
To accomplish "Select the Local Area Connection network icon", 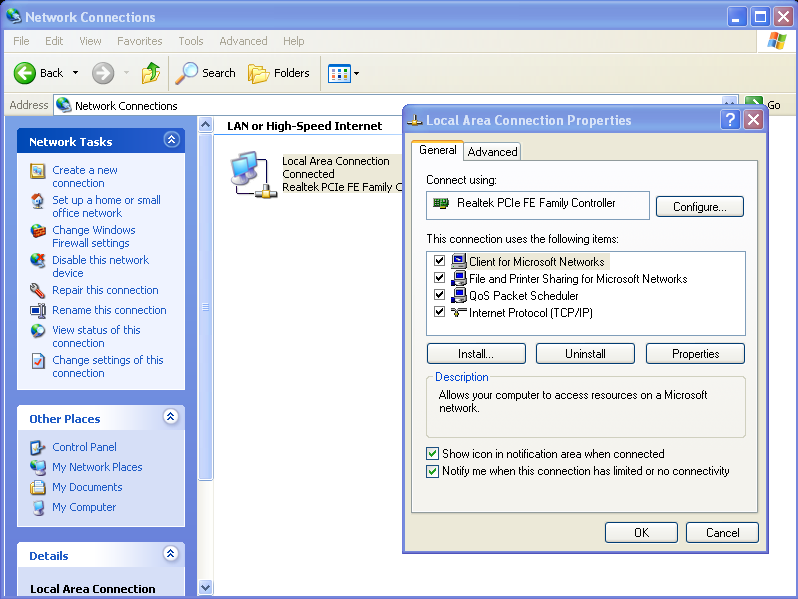I will coord(253,175).
